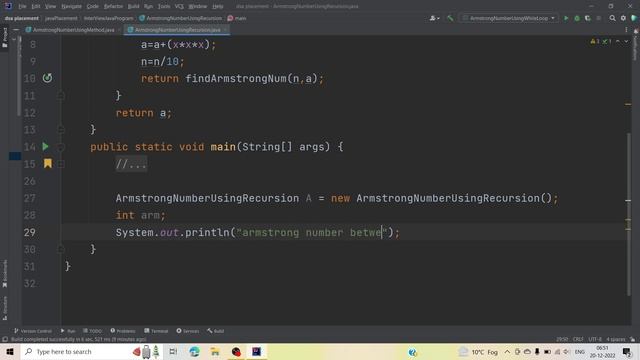The height and width of the screenshot is (360, 640).
Task: Open the TODO tool window
Action: 92,331
